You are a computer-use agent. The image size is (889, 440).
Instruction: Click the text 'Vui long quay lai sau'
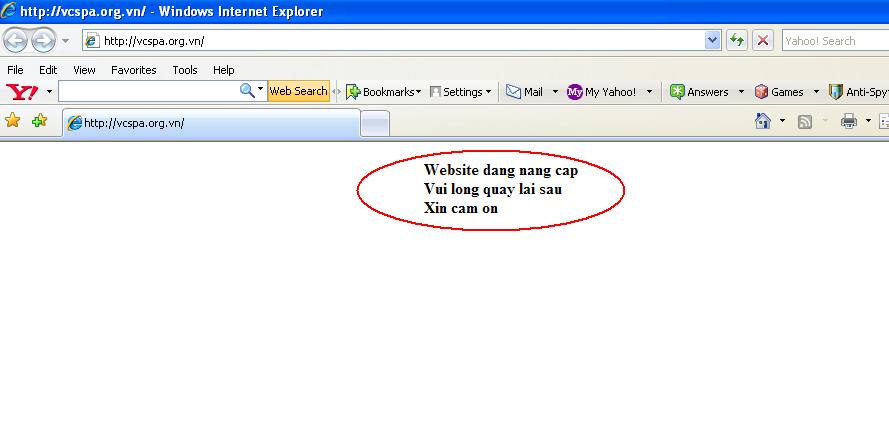pyautogui.click(x=493, y=189)
